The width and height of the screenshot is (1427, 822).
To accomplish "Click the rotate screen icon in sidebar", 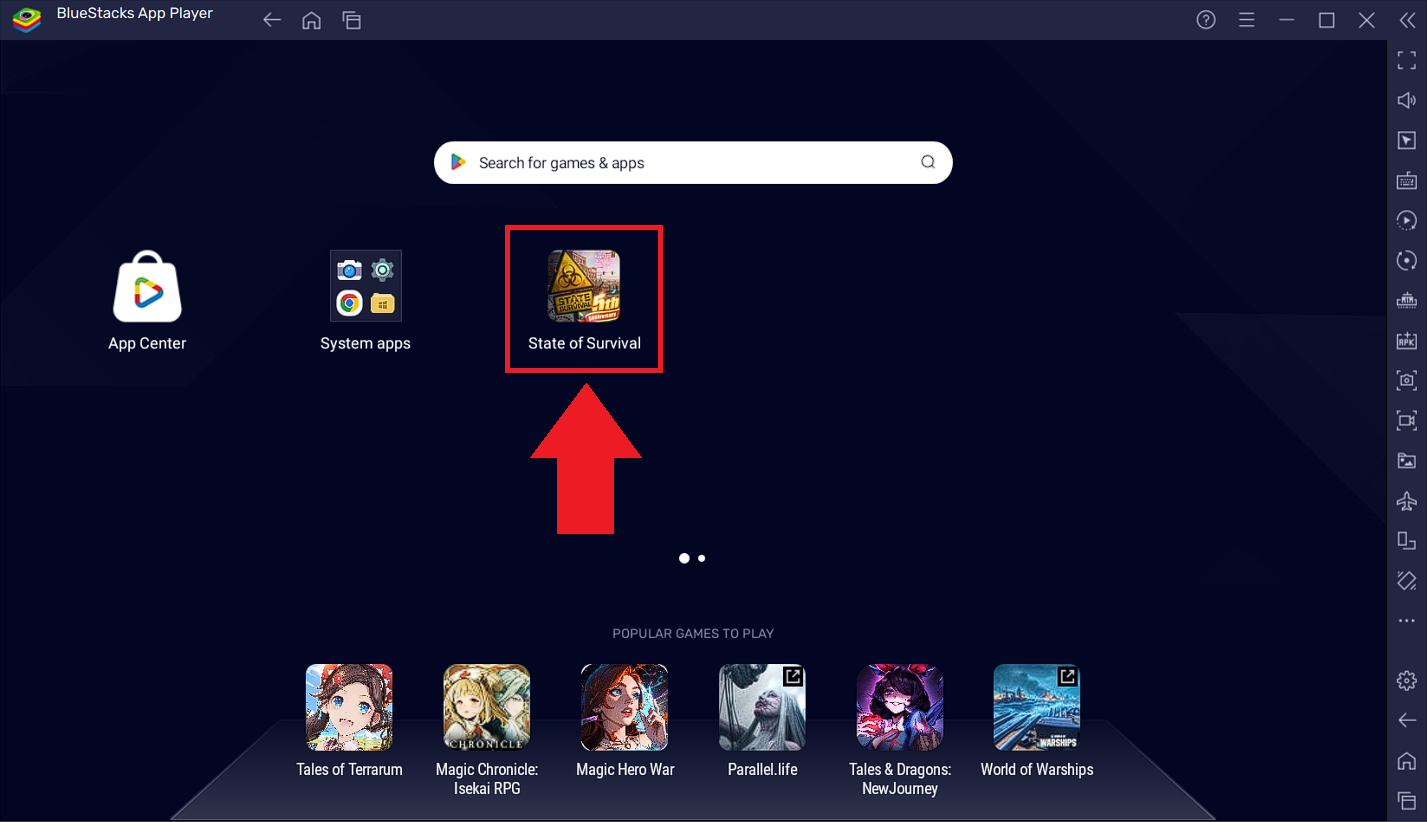I will [1407, 540].
